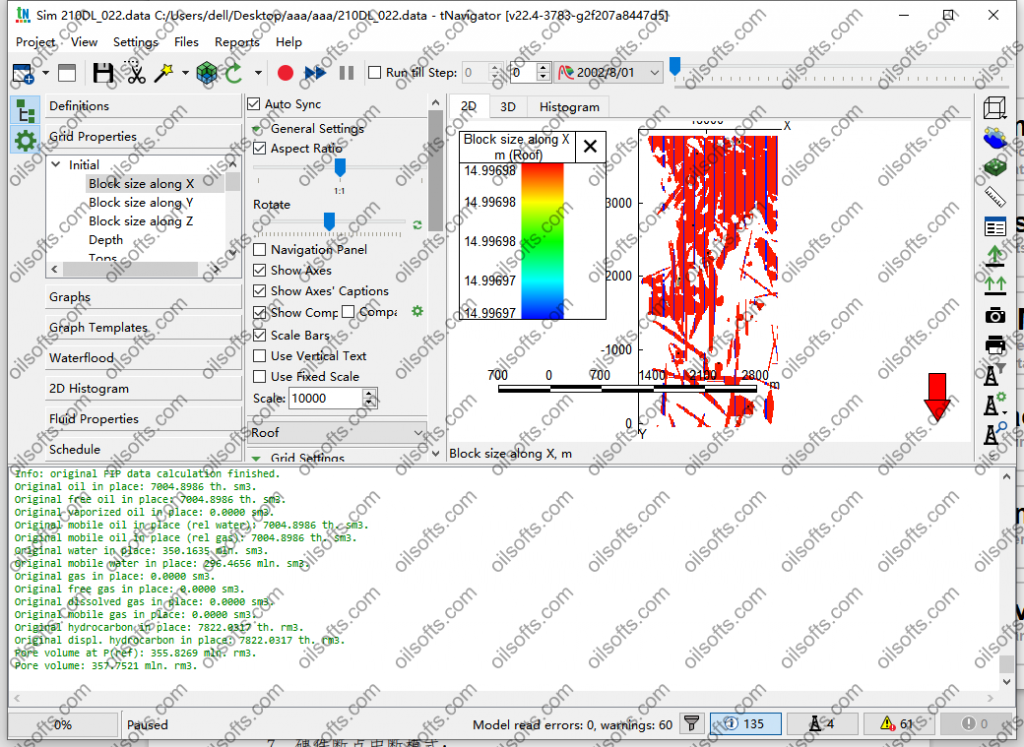Click the tree structure icon in left sidebar
Image resolution: width=1024 pixels, height=747 pixels.
(x=25, y=111)
